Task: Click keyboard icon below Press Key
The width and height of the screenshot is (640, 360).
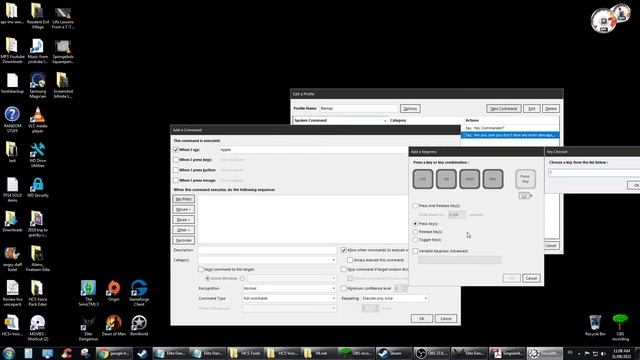Action: tap(525, 196)
